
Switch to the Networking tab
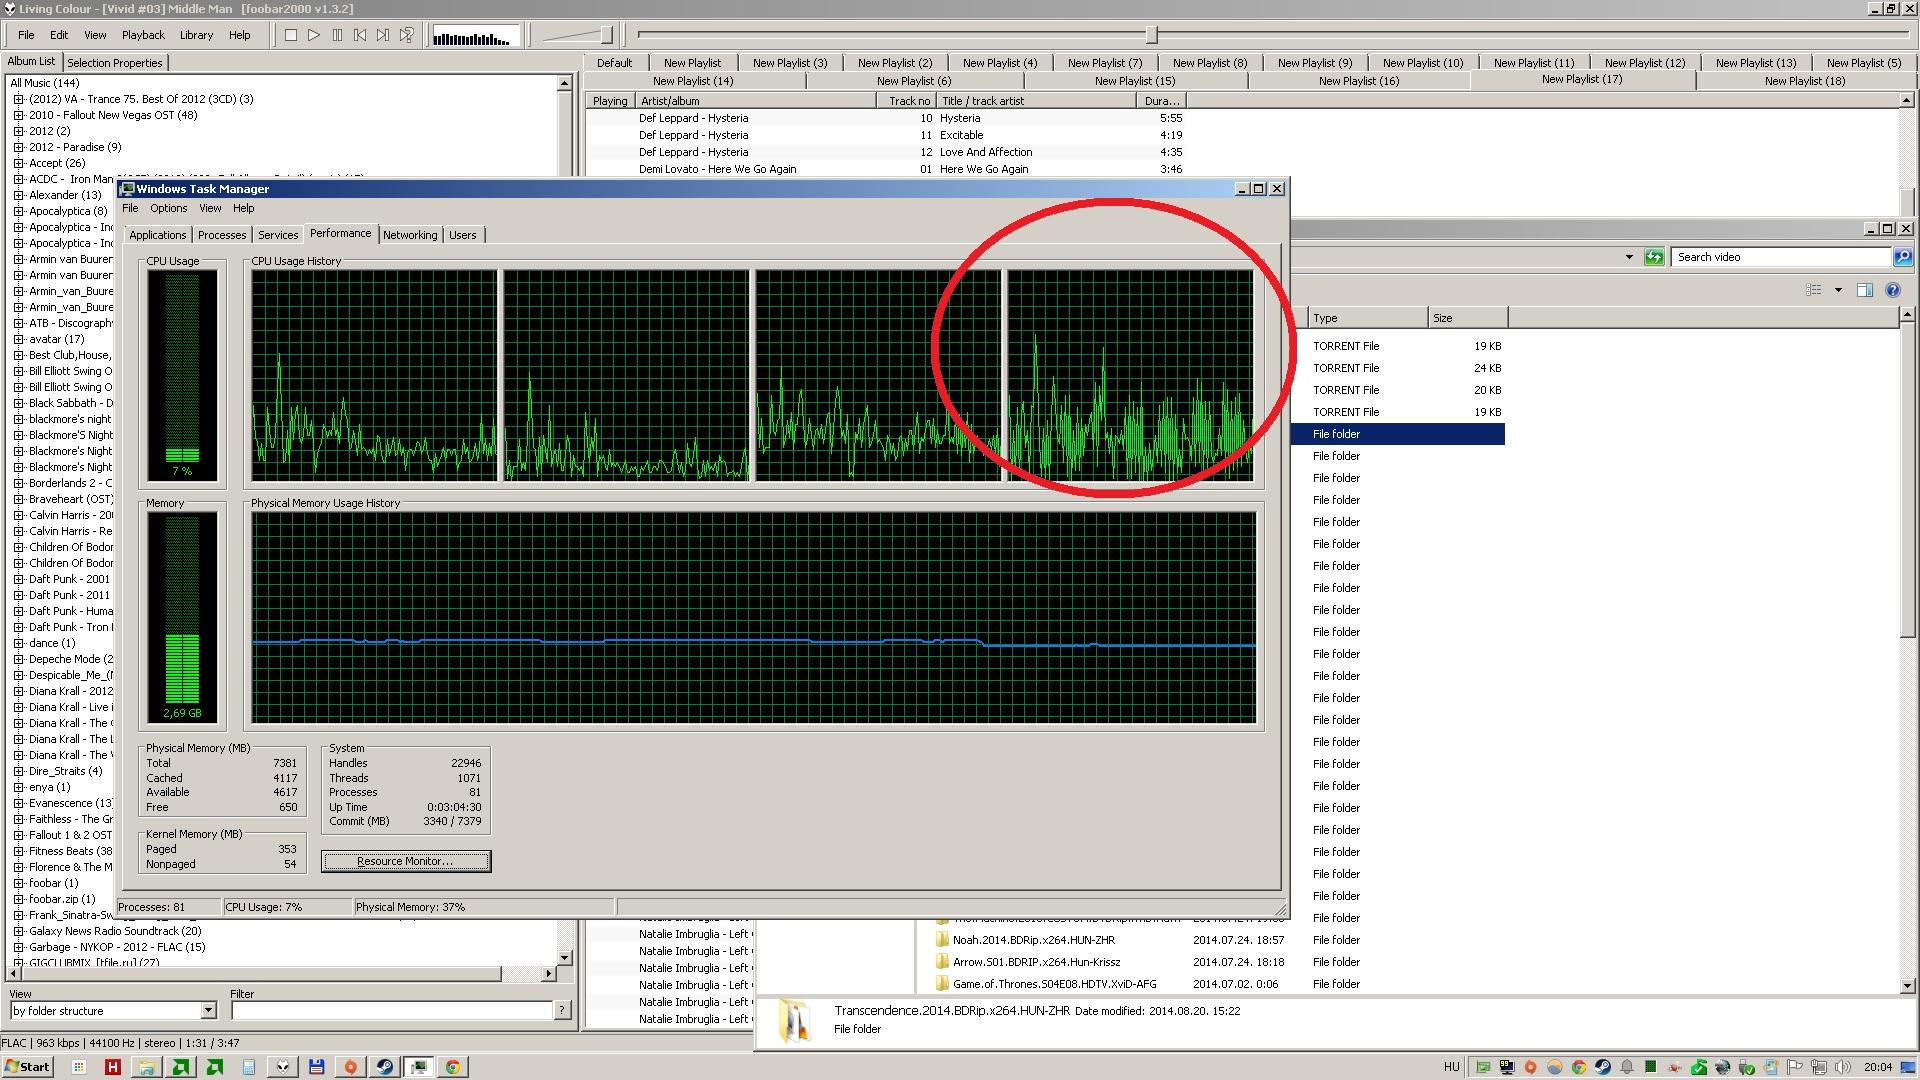[x=410, y=235]
